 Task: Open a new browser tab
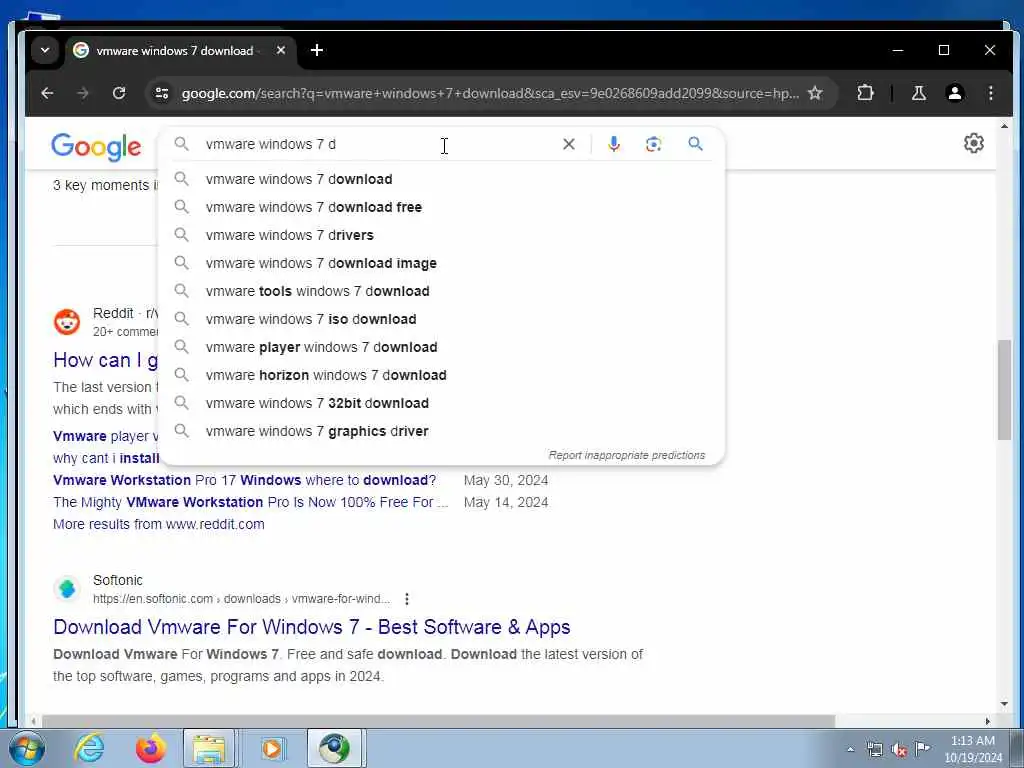pos(317,50)
